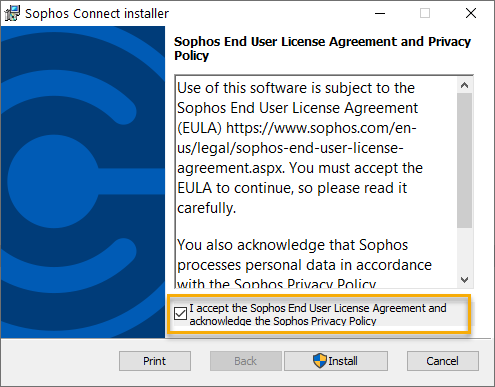Click the EULA scrollbar thumb

click(464, 161)
